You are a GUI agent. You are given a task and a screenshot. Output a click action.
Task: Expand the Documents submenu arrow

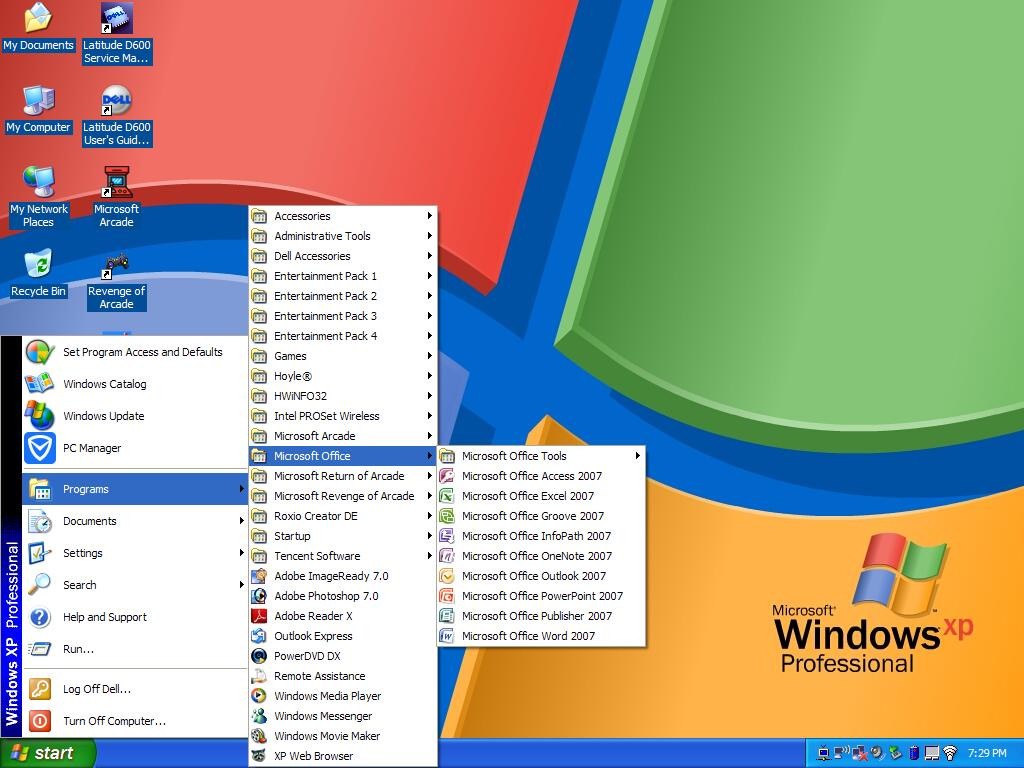click(x=241, y=521)
